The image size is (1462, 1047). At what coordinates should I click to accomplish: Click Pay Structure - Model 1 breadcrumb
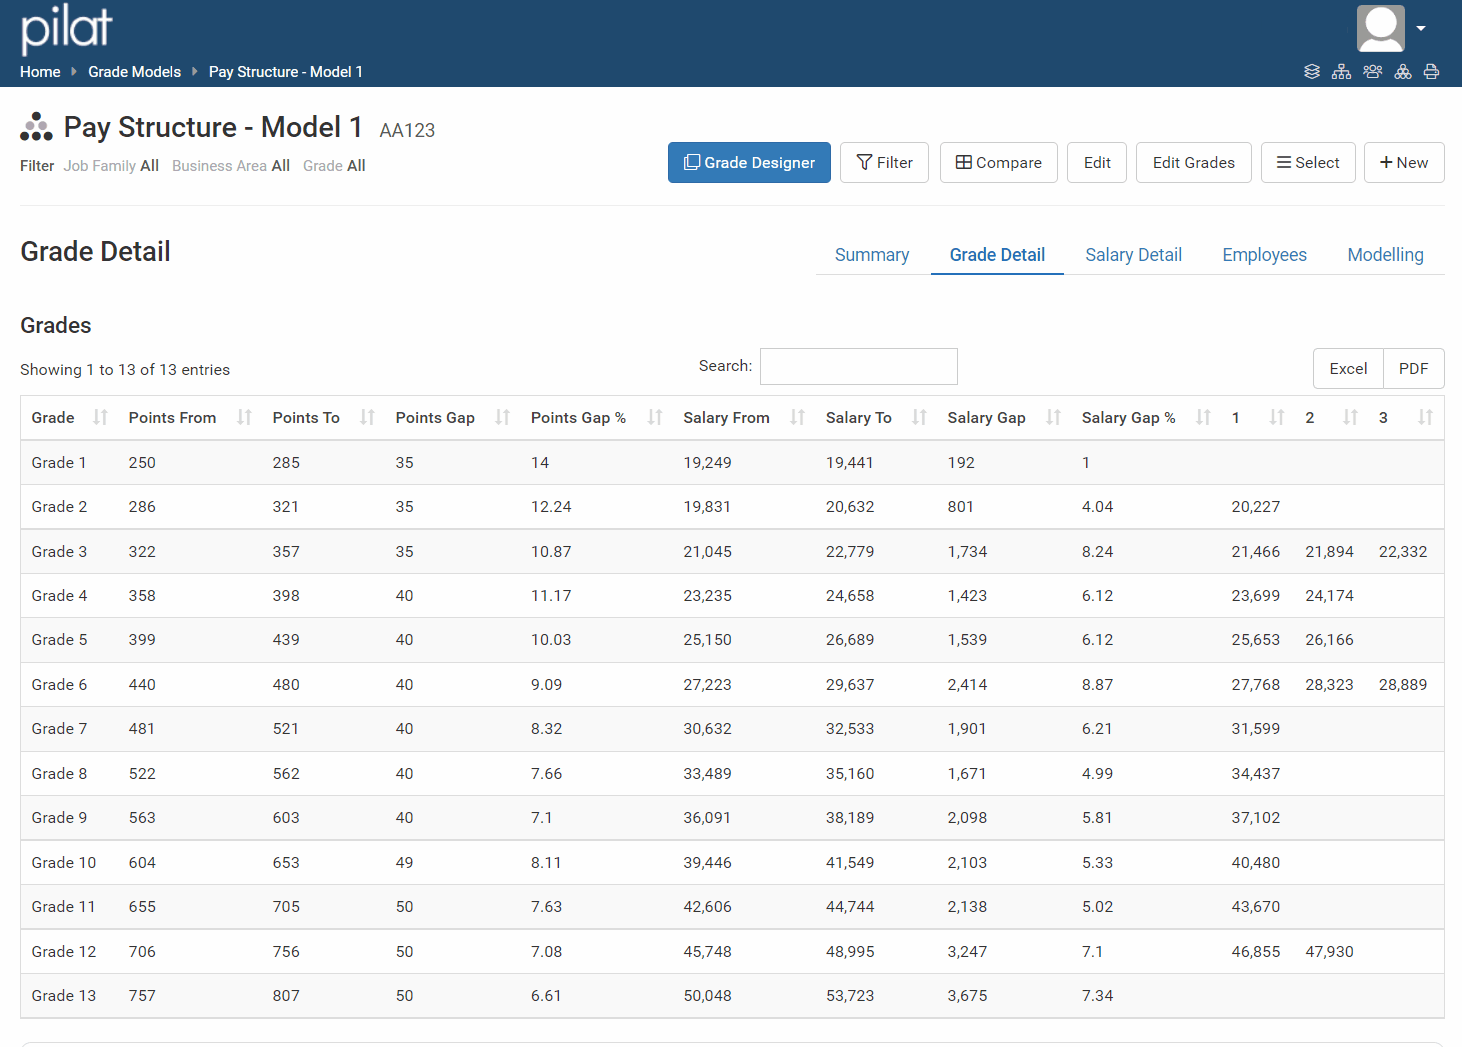285,72
